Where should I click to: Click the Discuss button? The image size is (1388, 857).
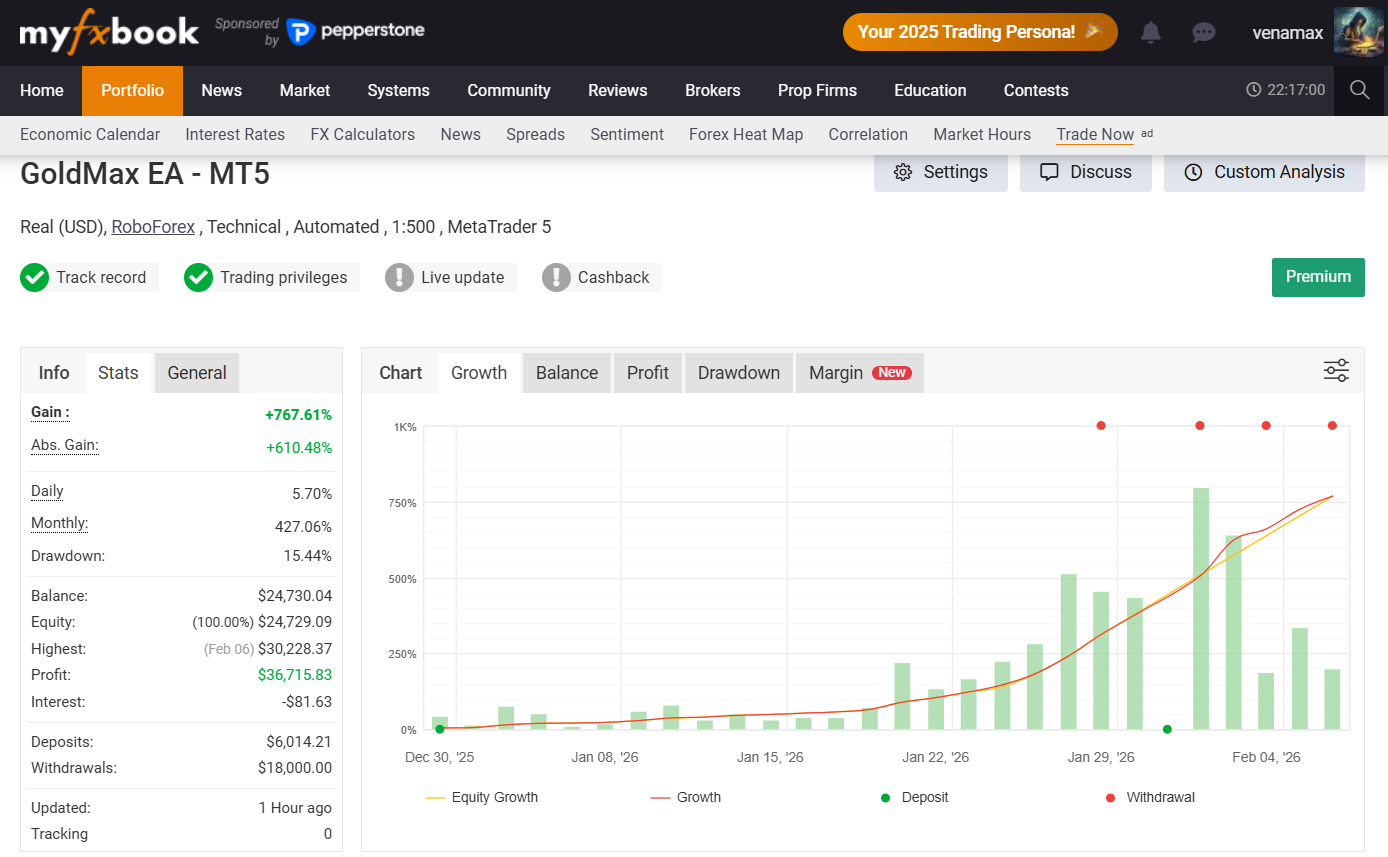[1086, 172]
